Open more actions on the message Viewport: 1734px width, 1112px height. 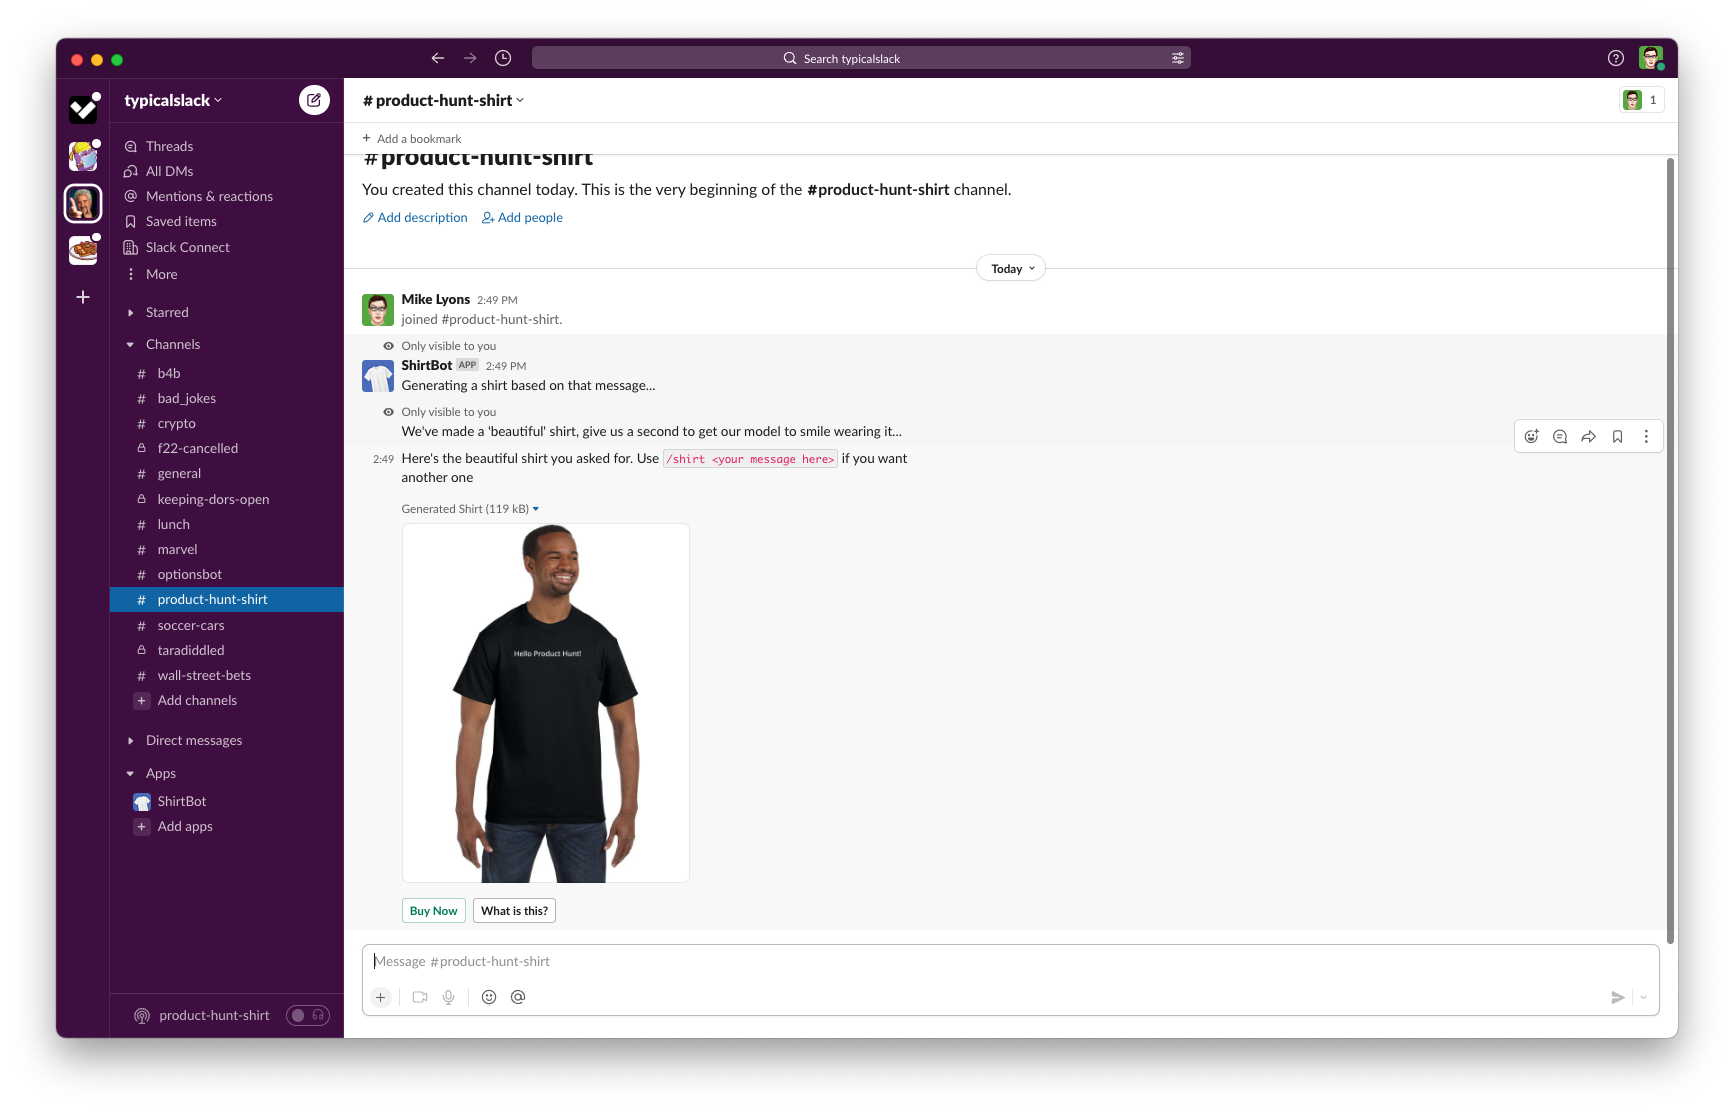pyautogui.click(x=1646, y=436)
